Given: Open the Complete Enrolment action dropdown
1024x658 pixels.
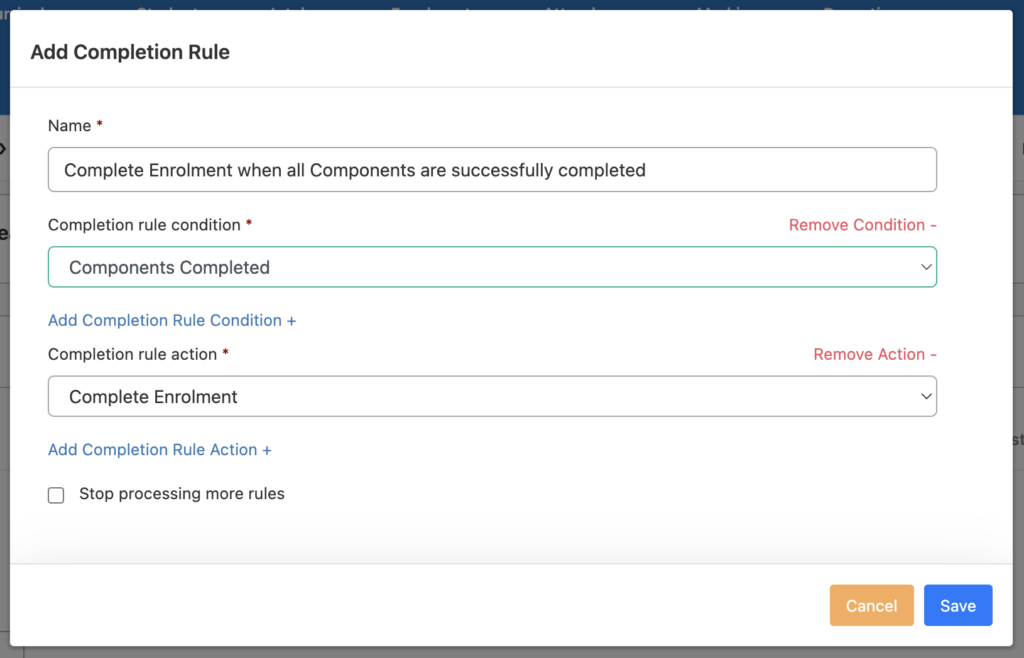Looking at the screenshot, I should click(480, 397).
